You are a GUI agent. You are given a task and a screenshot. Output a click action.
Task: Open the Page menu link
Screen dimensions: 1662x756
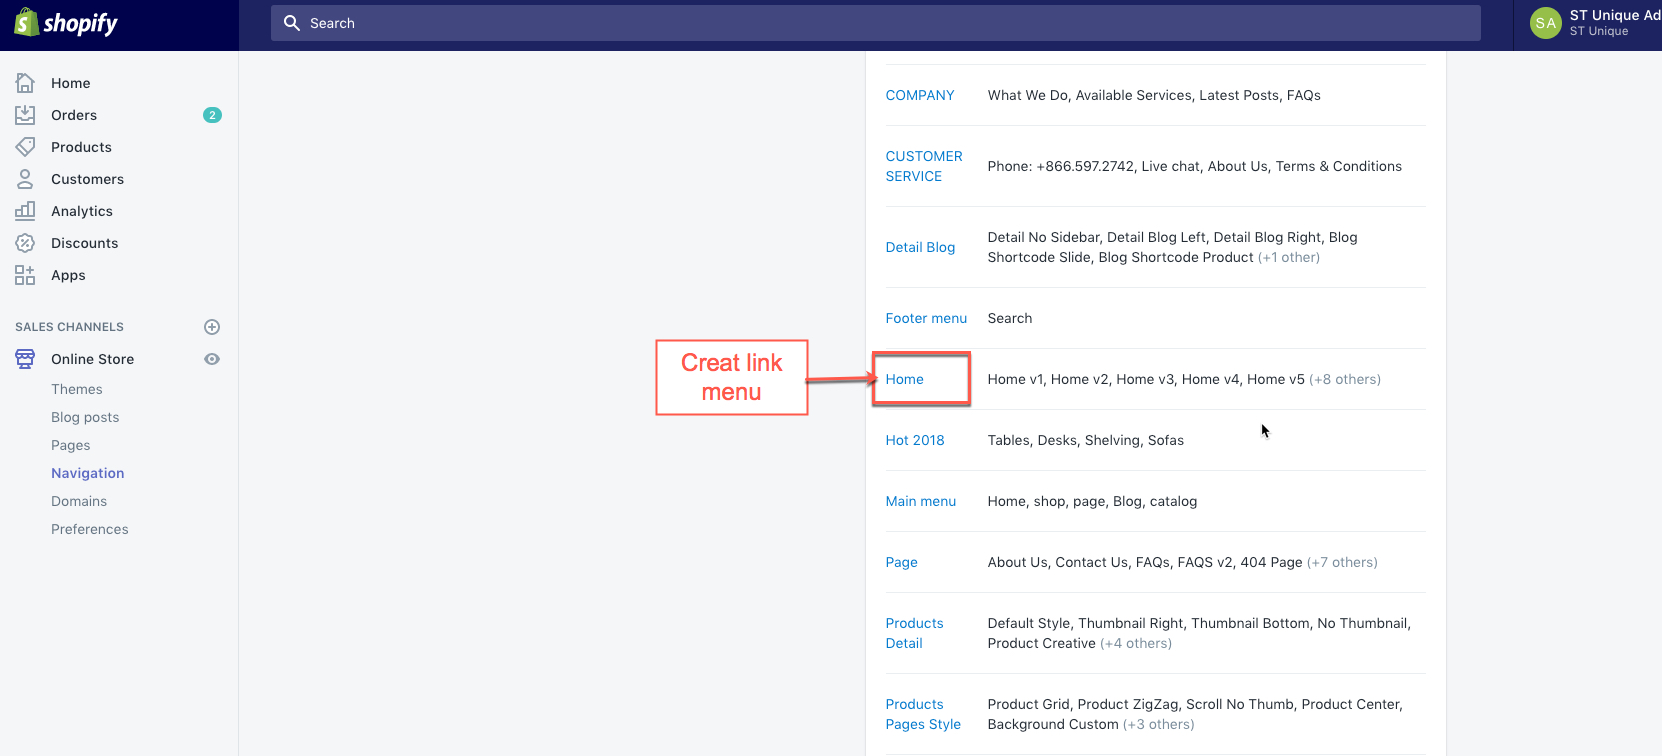point(901,562)
